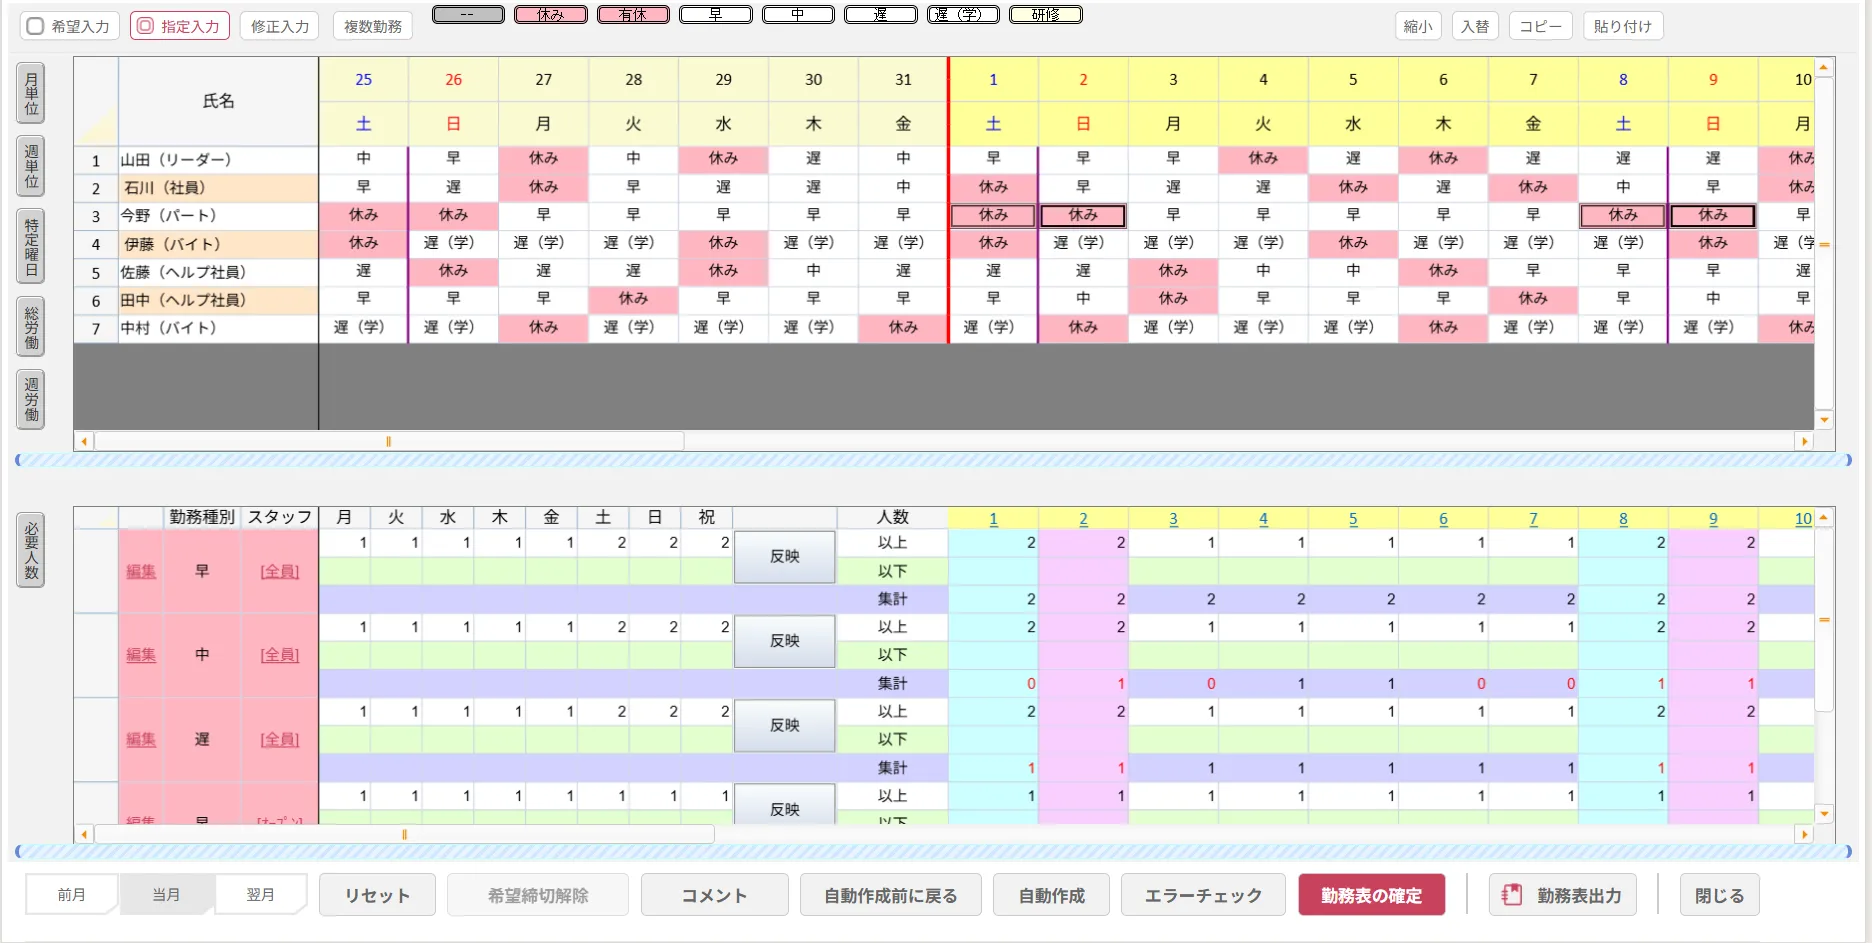
Task: Click 反映 button in the 中 row
Action: click(x=784, y=641)
